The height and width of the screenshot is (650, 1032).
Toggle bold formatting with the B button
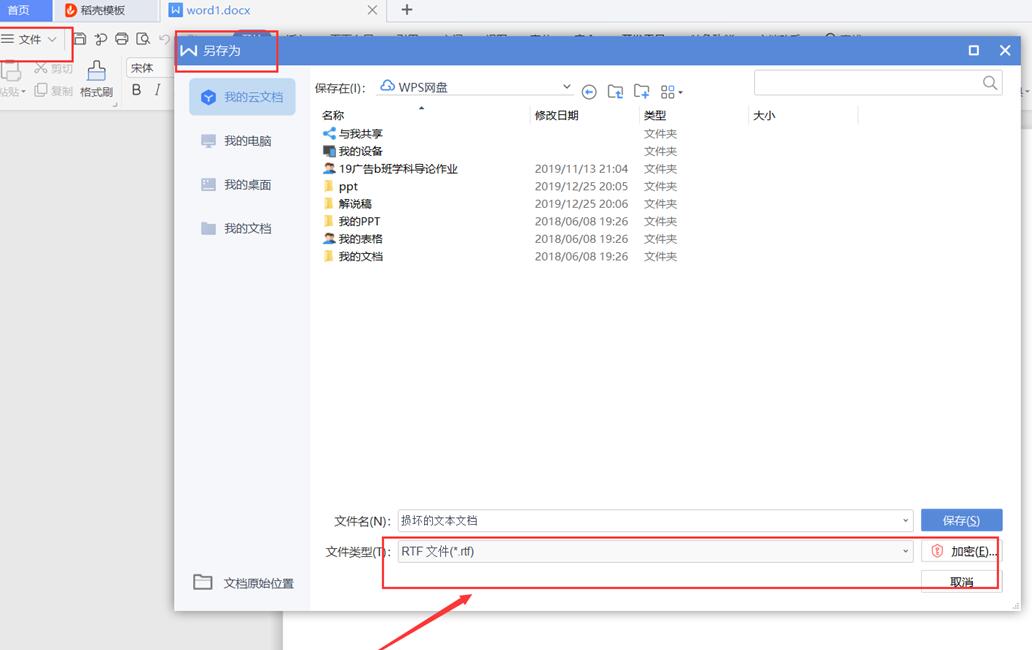[136, 89]
